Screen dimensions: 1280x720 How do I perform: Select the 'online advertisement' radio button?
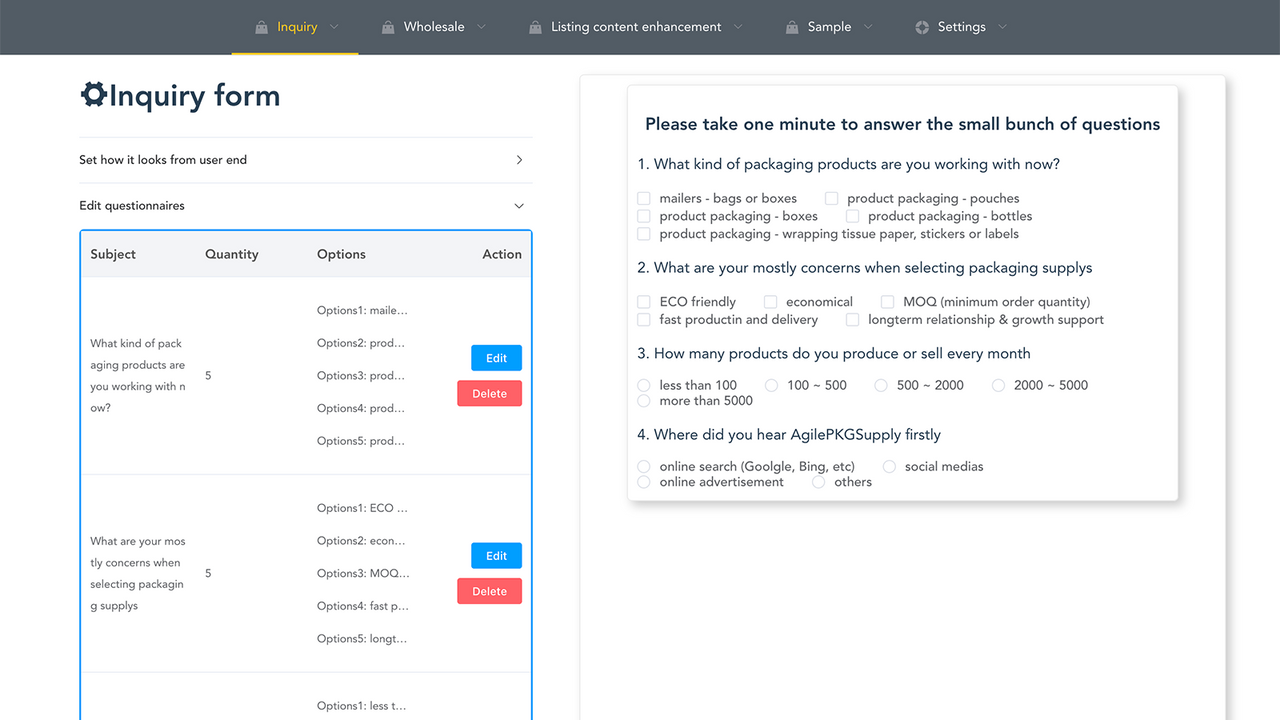click(644, 482)
